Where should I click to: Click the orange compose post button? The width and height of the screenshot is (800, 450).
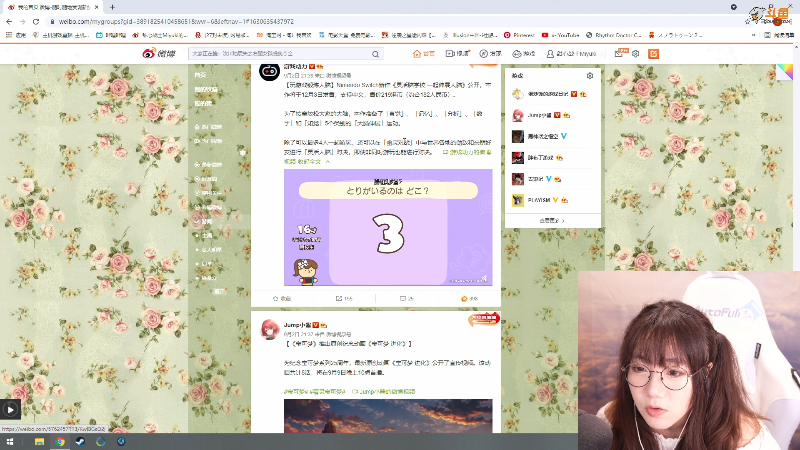pos(653,54)
